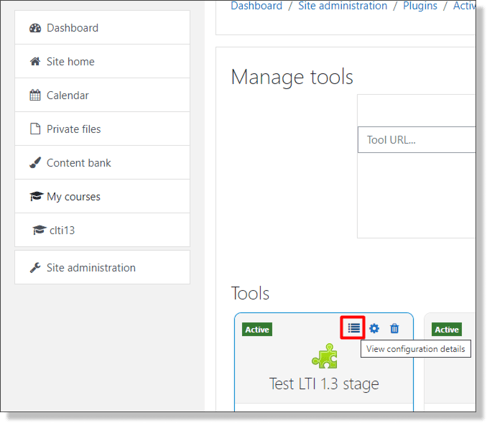Open the Plugins breadcrumb link
The width and height of the screenshot is (487, 423).
420,6
